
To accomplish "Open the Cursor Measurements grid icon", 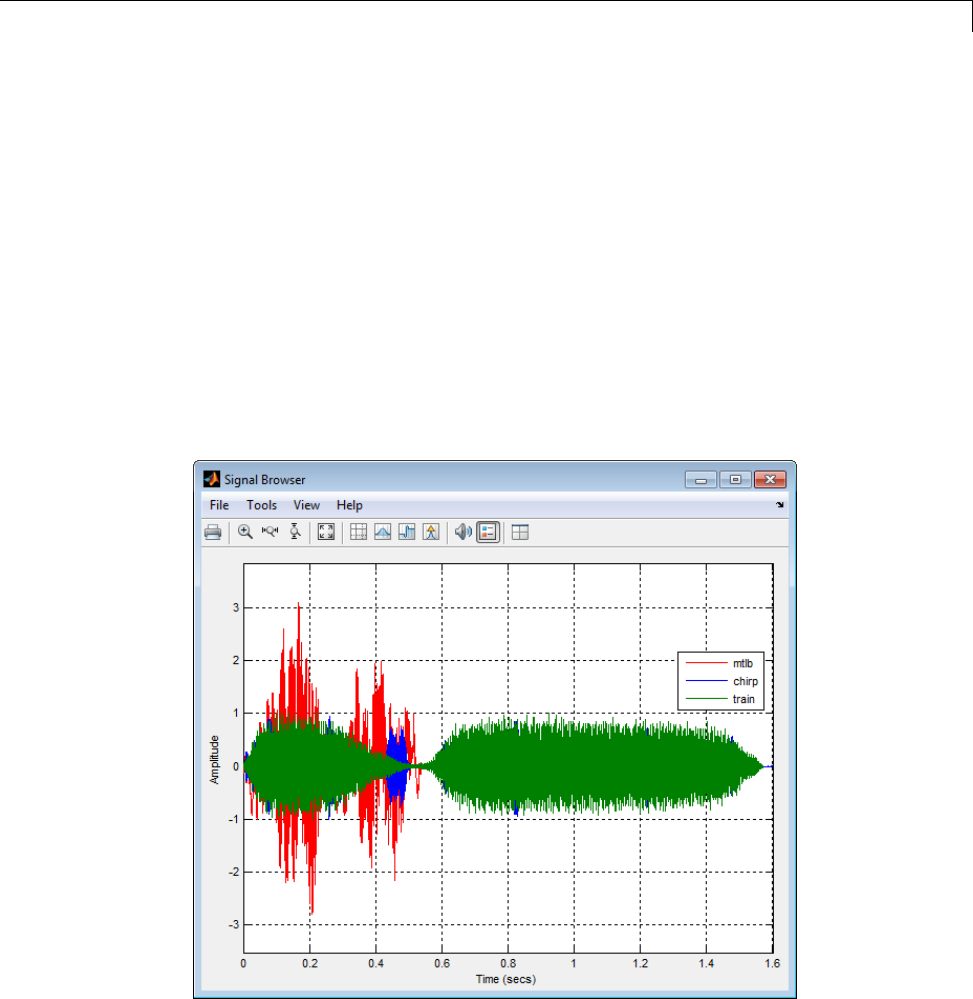I will [x=359, y=532].
